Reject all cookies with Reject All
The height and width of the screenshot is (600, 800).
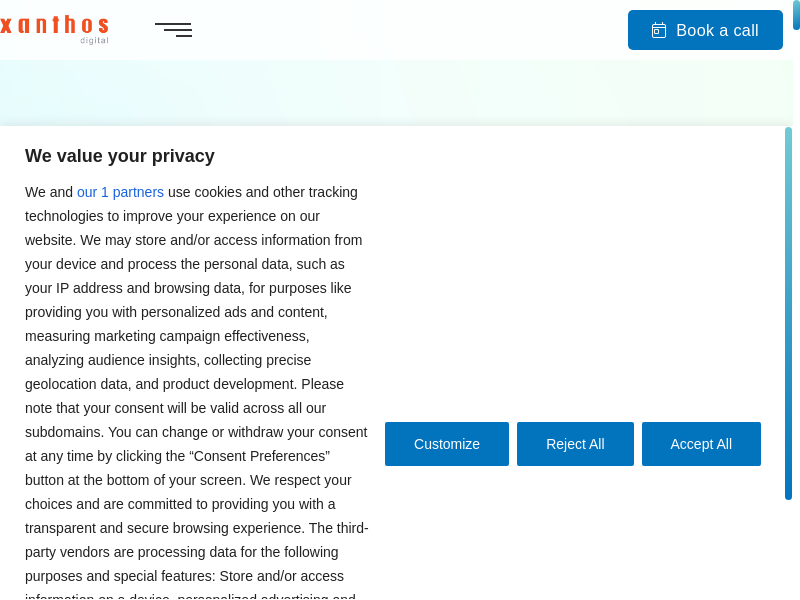click(x=575, y=444)
